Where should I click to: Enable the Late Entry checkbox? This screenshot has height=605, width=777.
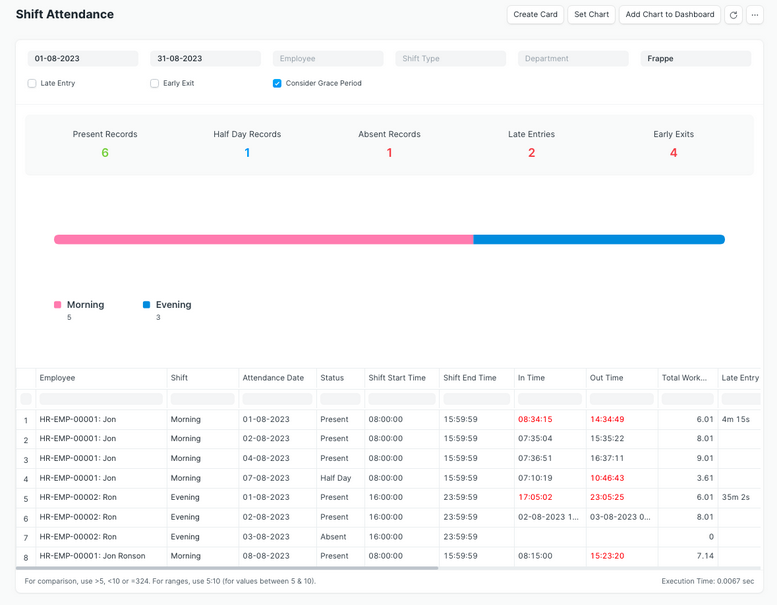[x=32, y=84]
